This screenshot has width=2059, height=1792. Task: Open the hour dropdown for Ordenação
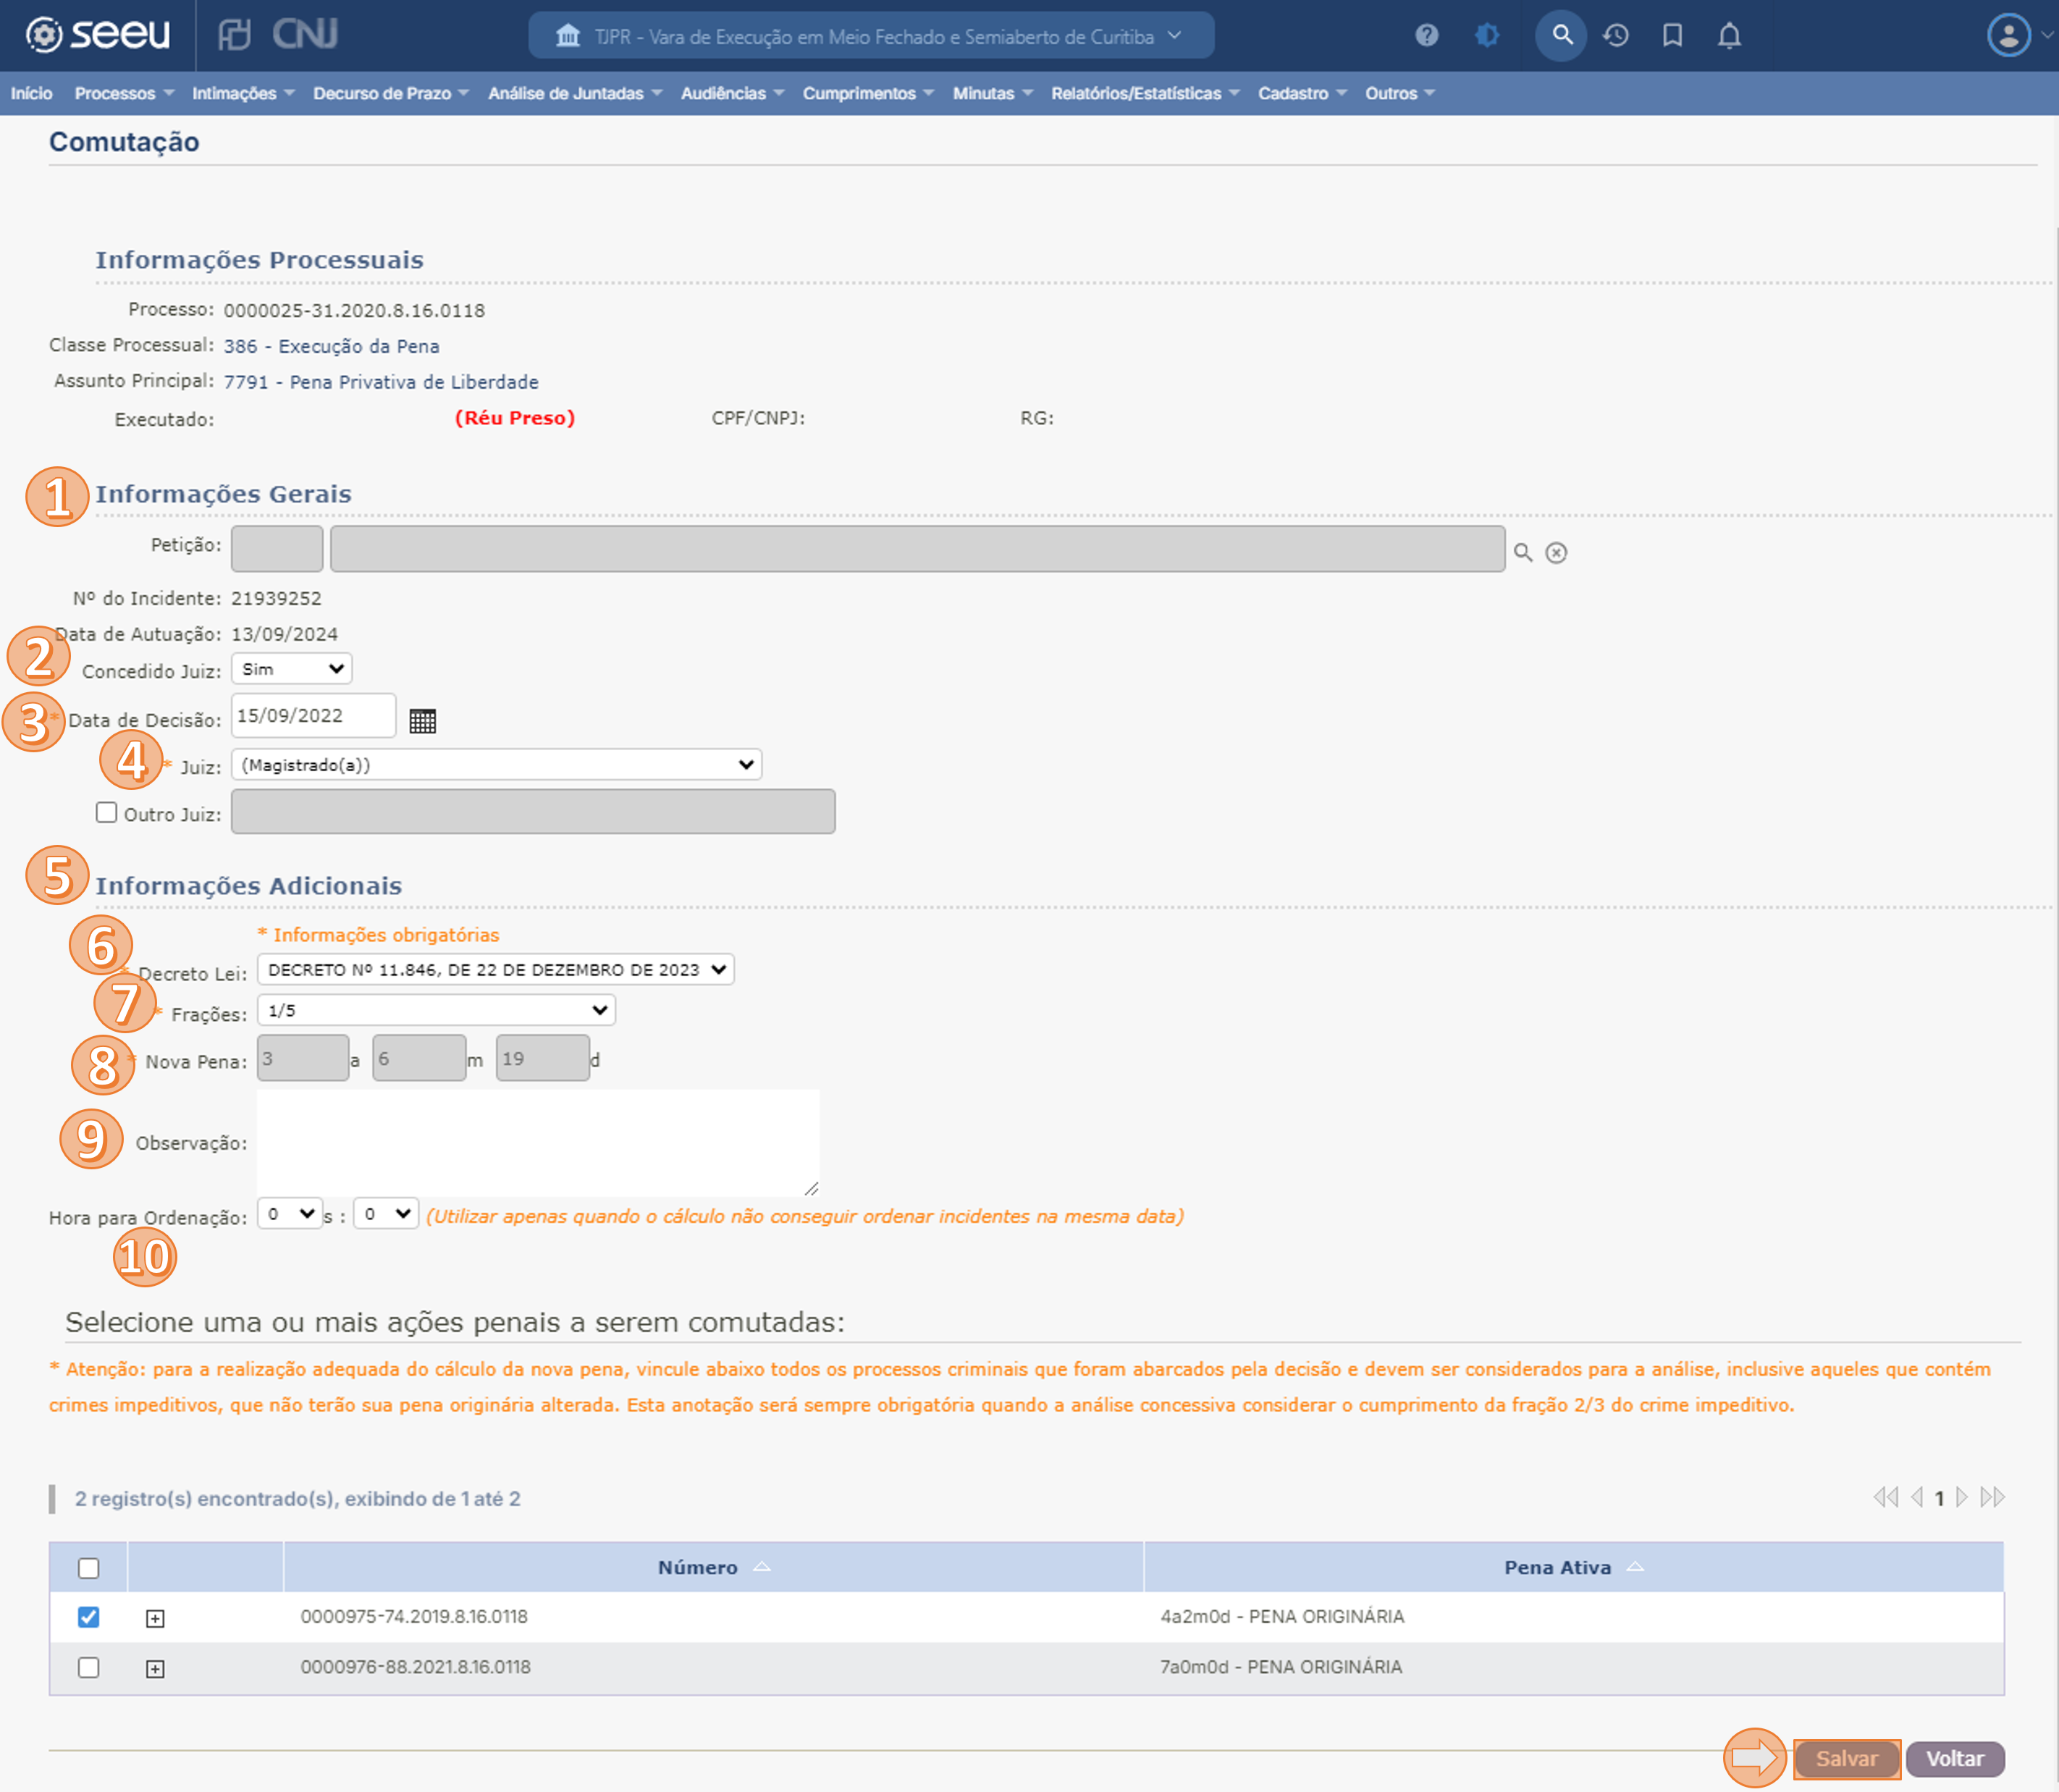pos(290,1214)
